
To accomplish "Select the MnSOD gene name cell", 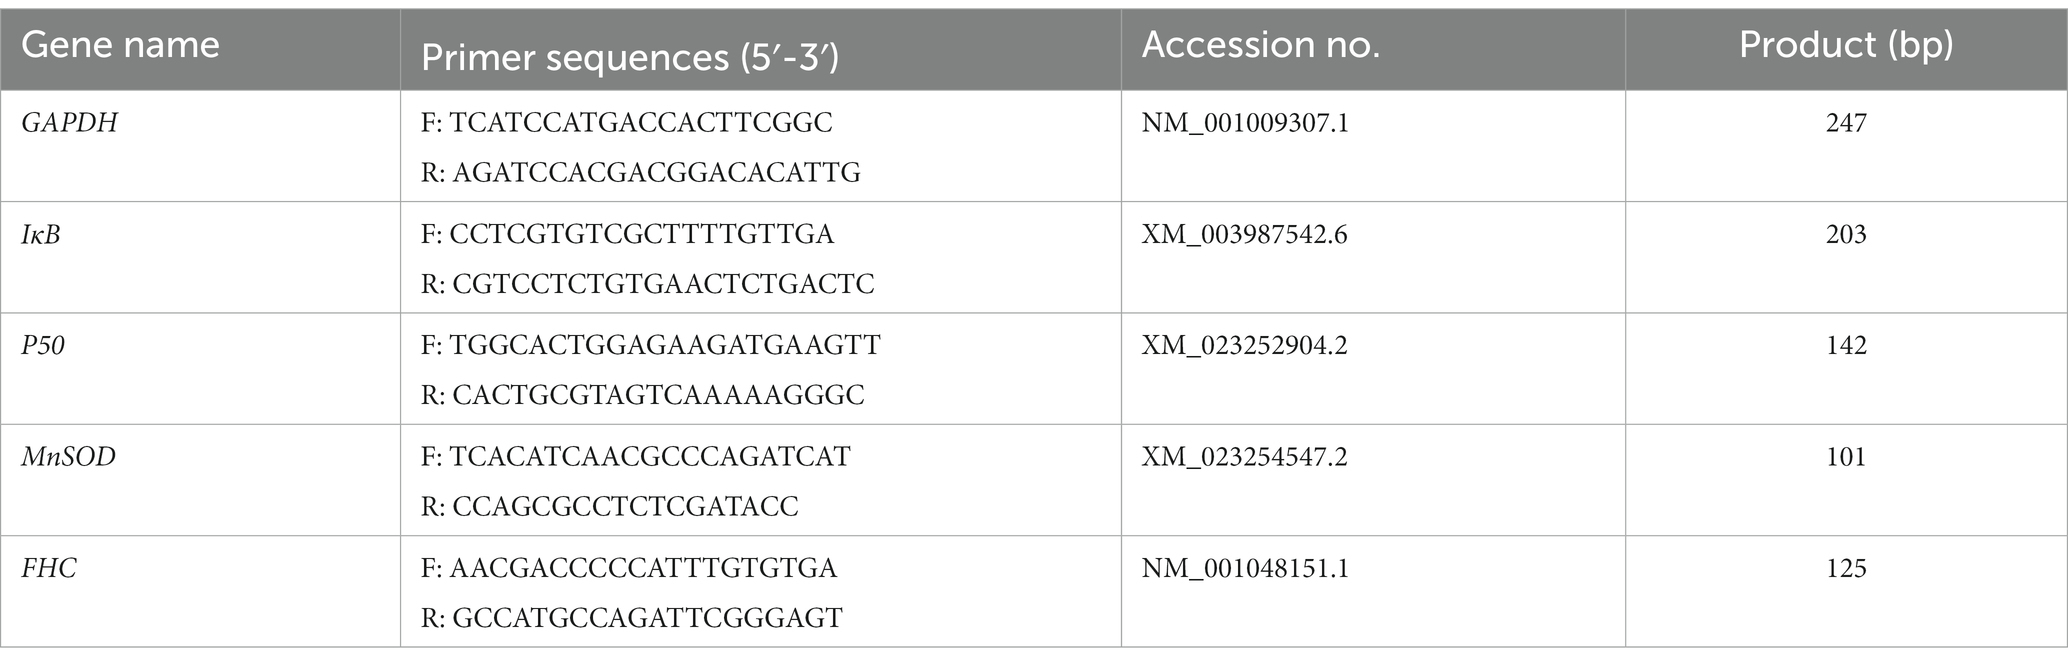I will pyautogui.click(x=68, y=457).
